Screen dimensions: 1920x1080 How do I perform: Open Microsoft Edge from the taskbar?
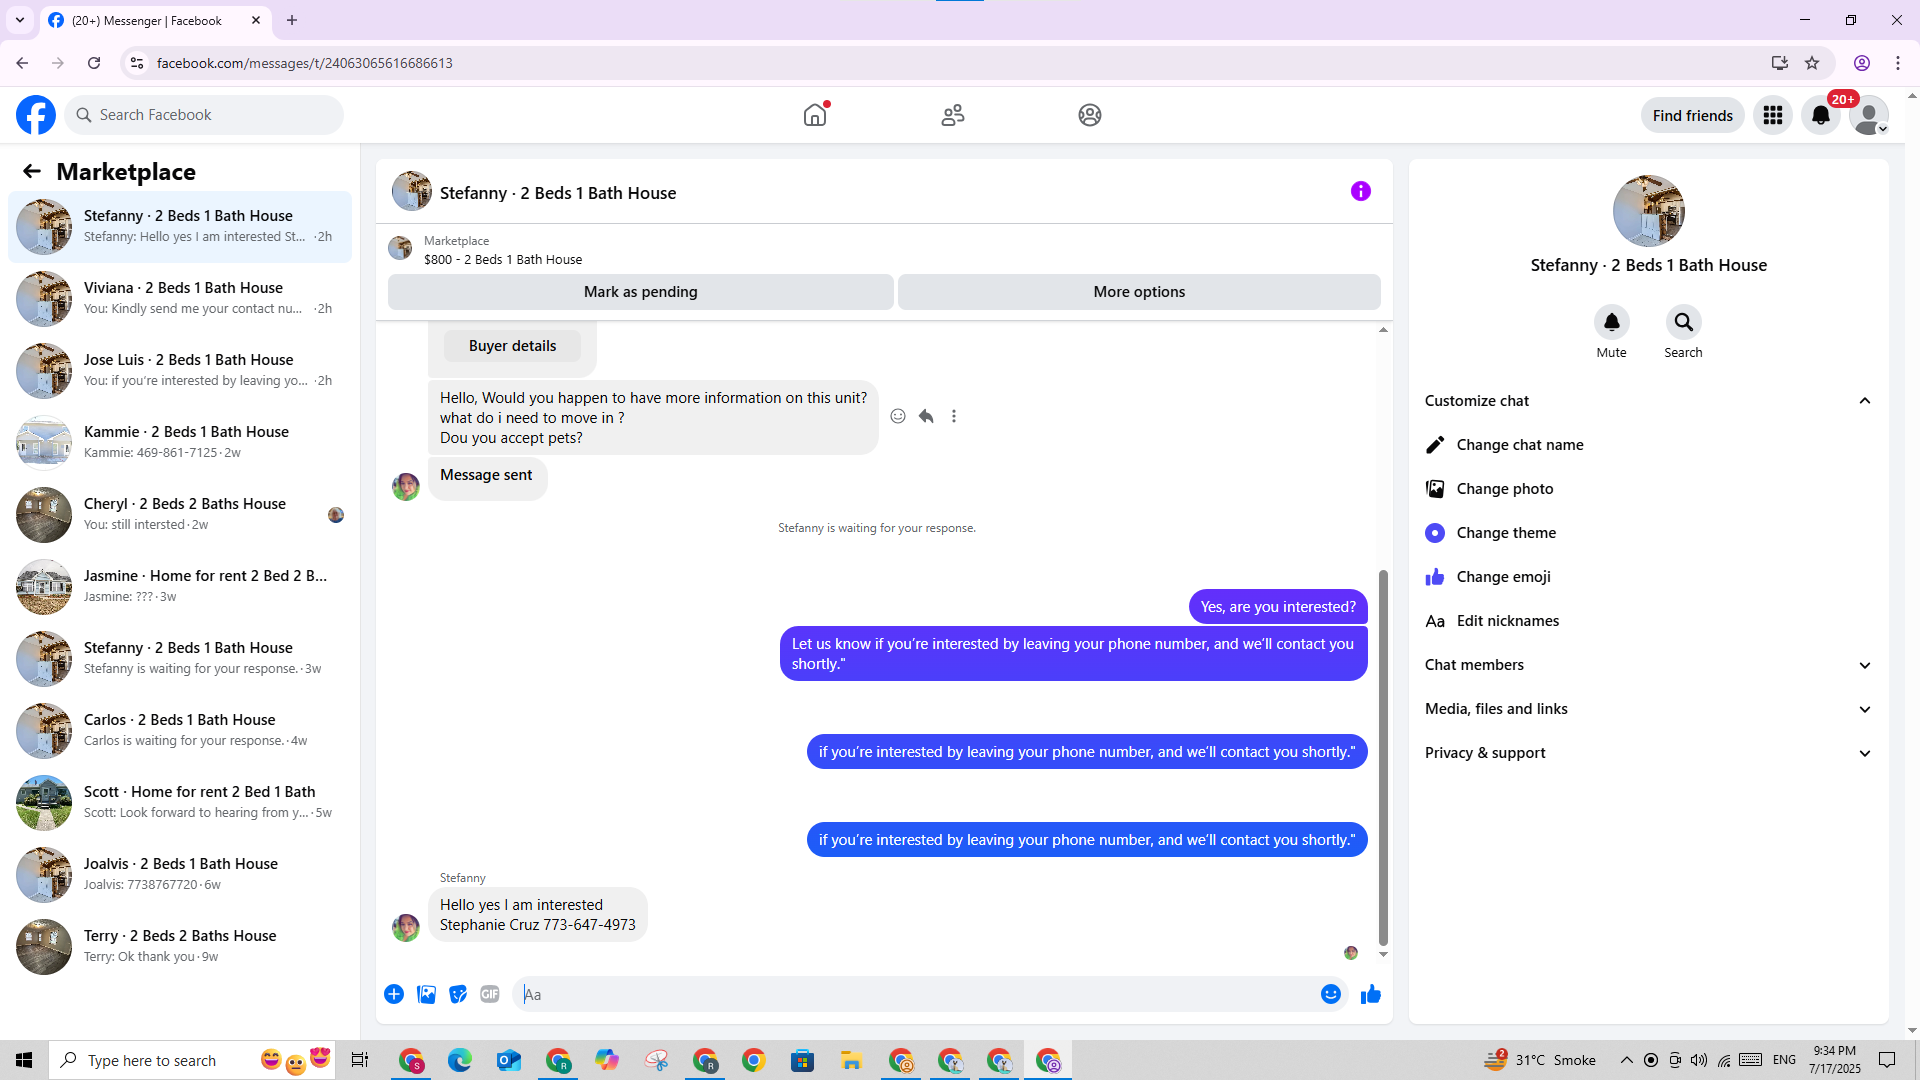click(x=460, y=1060)
